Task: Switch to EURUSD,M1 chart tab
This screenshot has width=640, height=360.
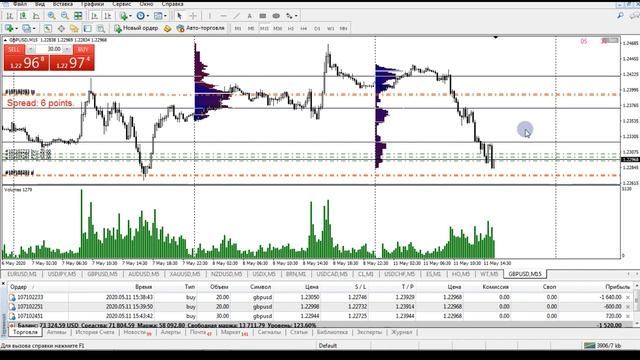Action: tap(22, 274)
